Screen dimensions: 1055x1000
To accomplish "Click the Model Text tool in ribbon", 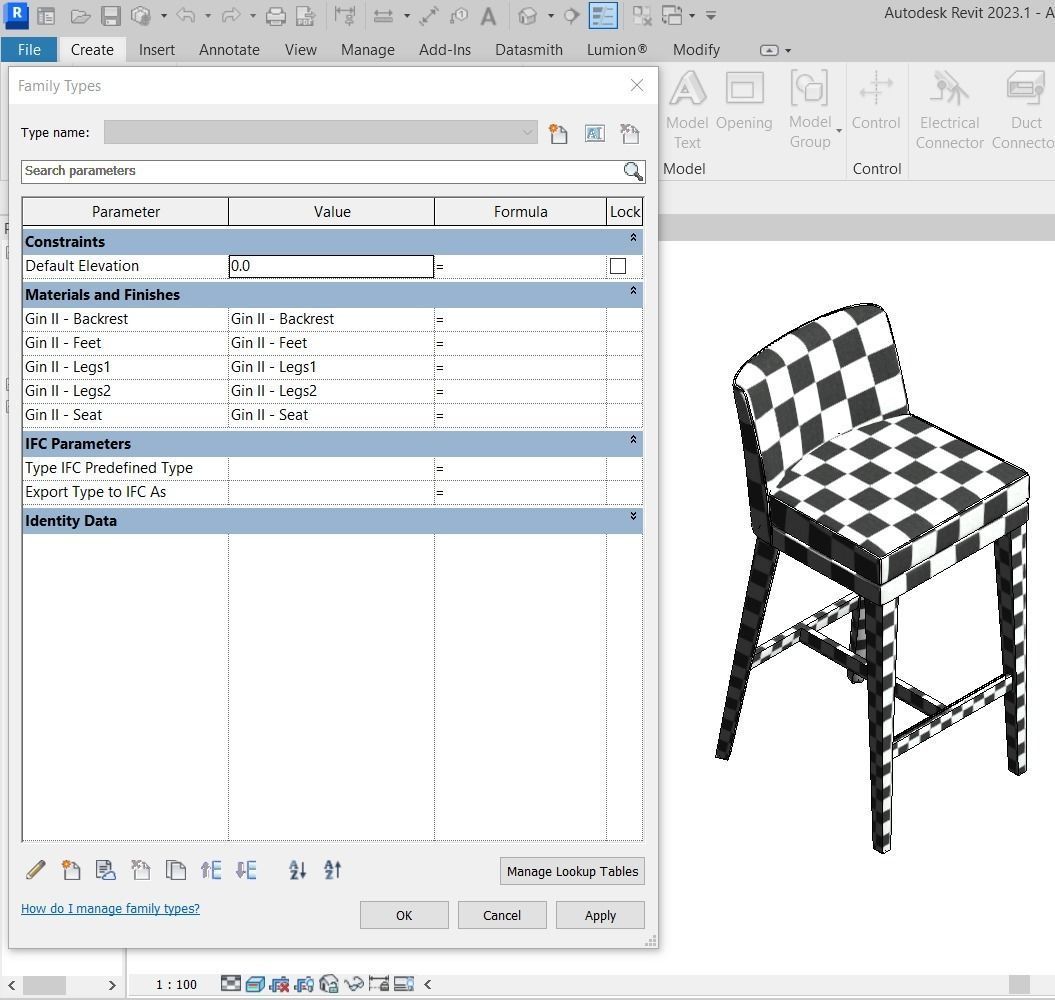I will [x=687, y=111].
